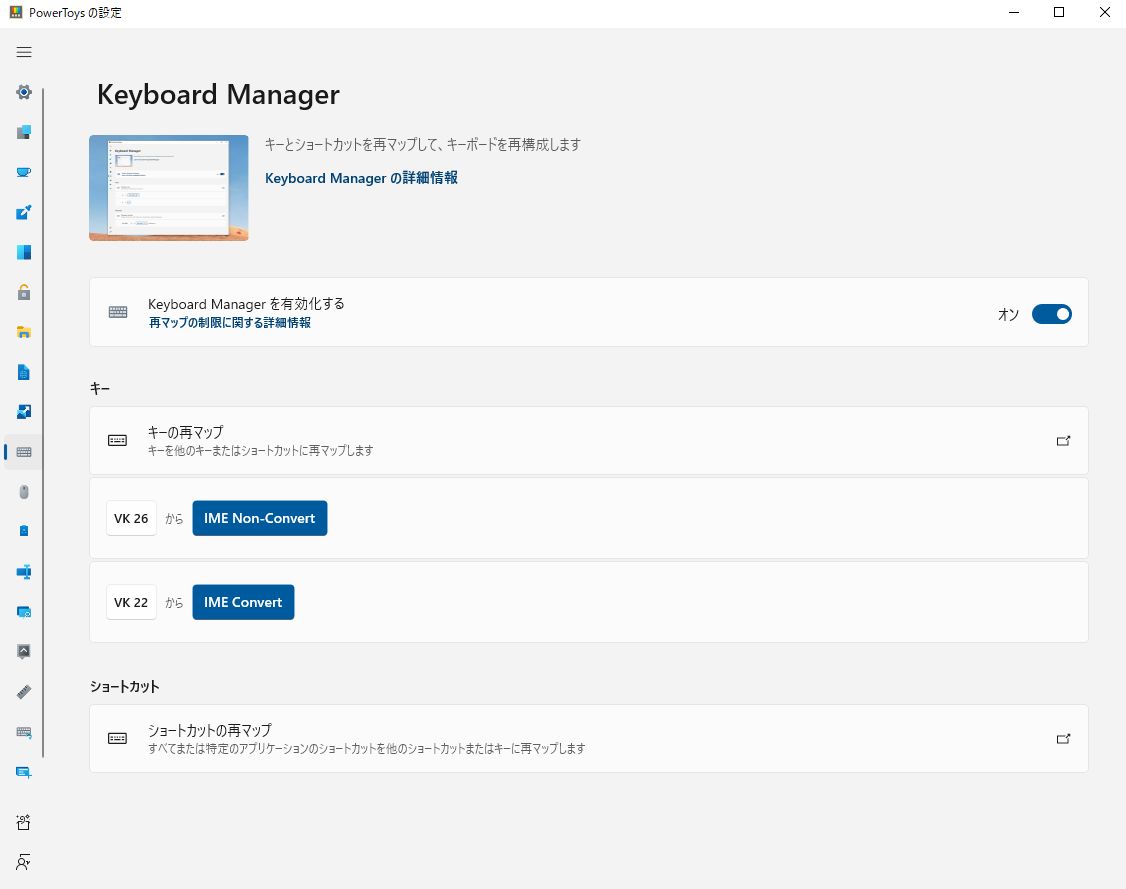The width and height of the screenshot is (1126, 889).
Task: Open Always On Top in sidebar
Action: point(24,132)
